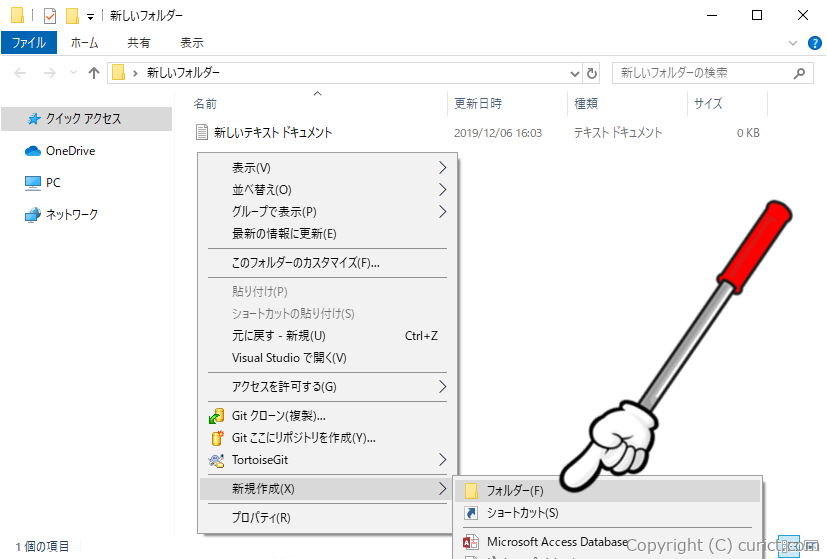Sort by the 種類 column header
The height and width of the screenshot is (559, 827).
(585, 103)
